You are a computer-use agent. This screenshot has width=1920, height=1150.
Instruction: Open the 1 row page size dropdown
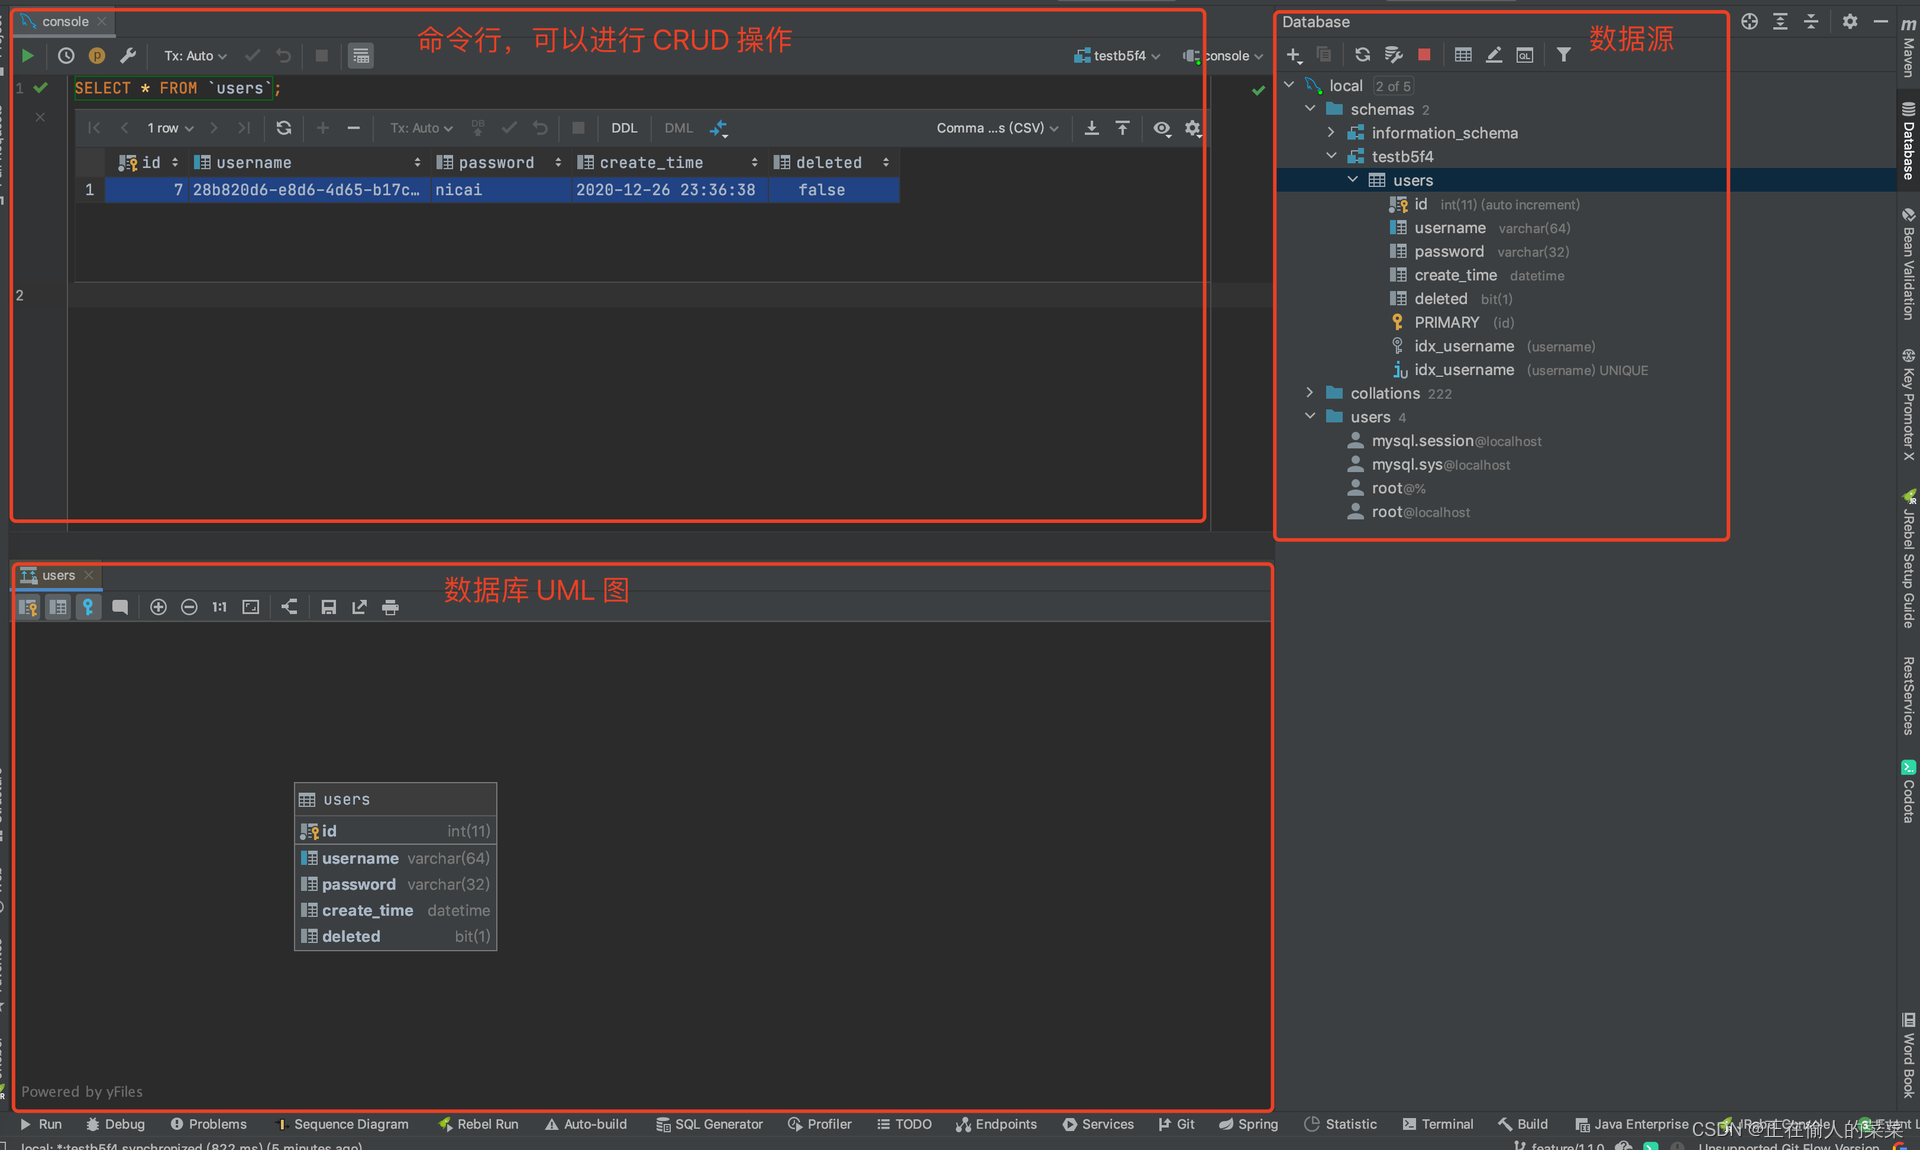(170, 128)
